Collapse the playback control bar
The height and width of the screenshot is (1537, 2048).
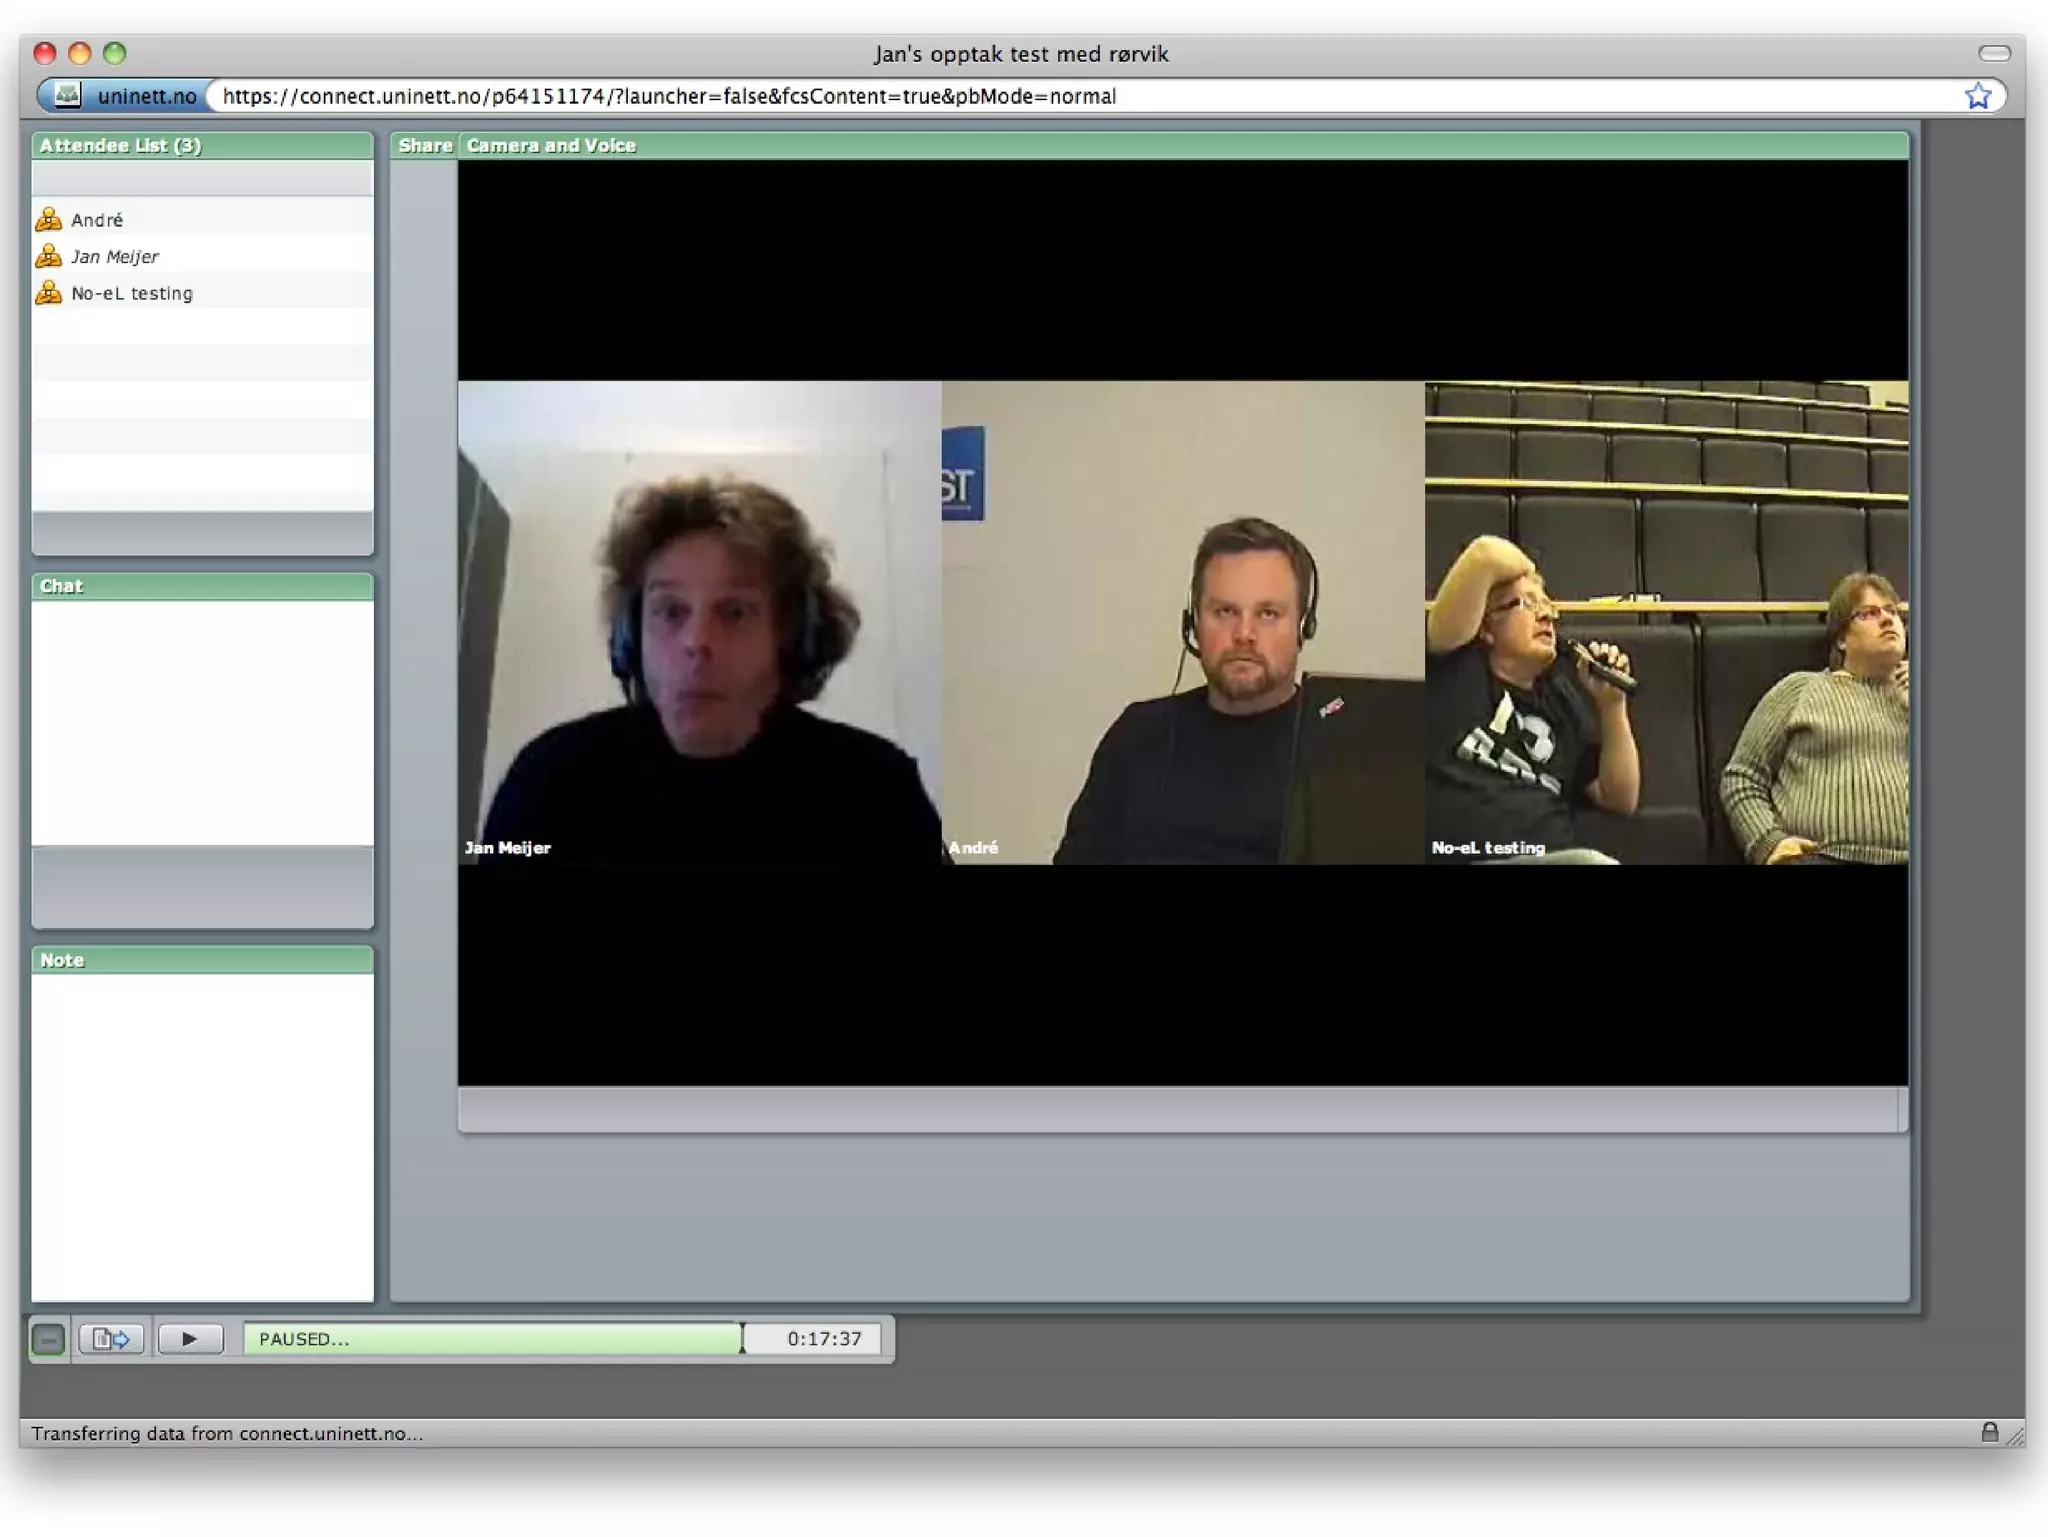point(48,1338)
